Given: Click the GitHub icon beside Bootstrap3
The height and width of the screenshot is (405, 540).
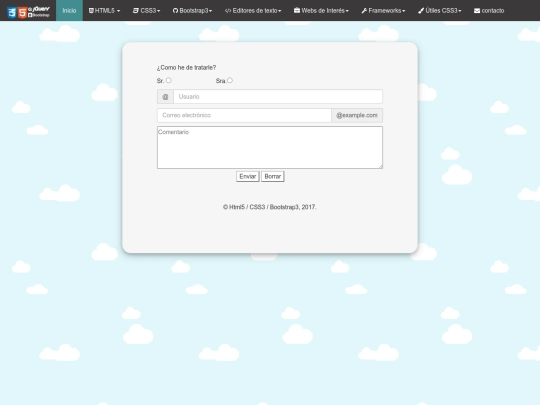Looking at the screenshot, I should coord(175,11).
